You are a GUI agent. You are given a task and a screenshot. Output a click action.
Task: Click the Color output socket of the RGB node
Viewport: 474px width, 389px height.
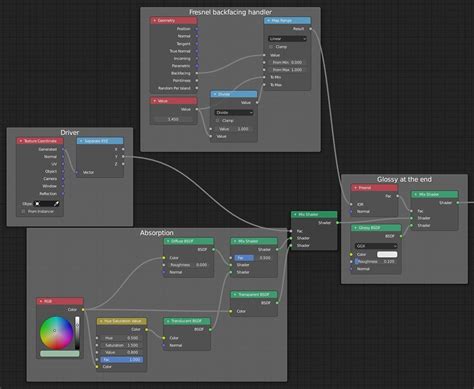[x=83, y=310]
